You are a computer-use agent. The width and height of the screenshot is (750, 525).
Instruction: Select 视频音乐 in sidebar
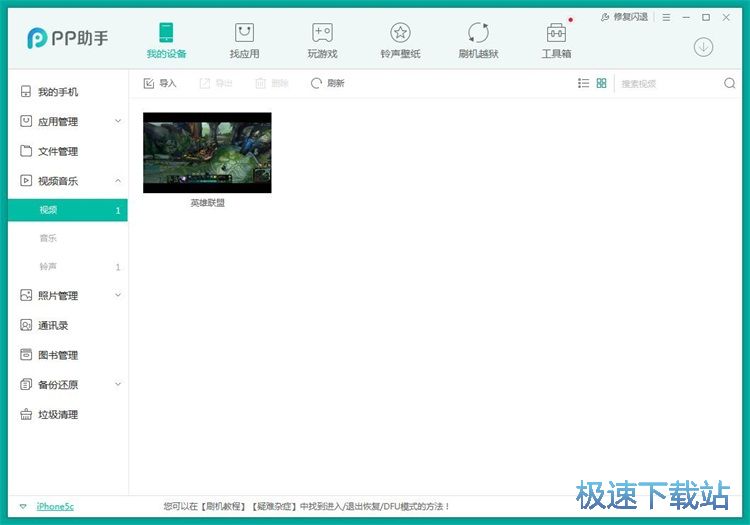point(68,181)
